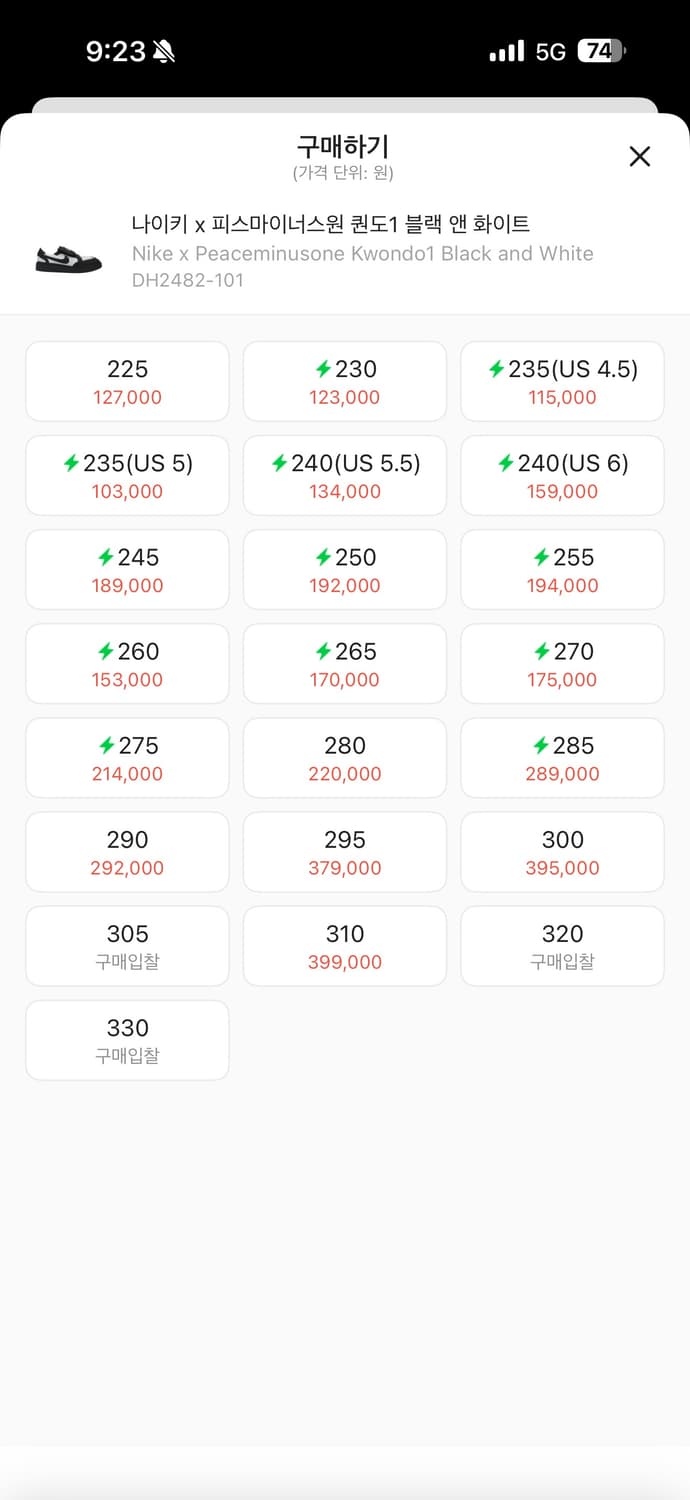Tap the lightning bolt on size 285
690x1500 pixels.
(x=541, y=746)
